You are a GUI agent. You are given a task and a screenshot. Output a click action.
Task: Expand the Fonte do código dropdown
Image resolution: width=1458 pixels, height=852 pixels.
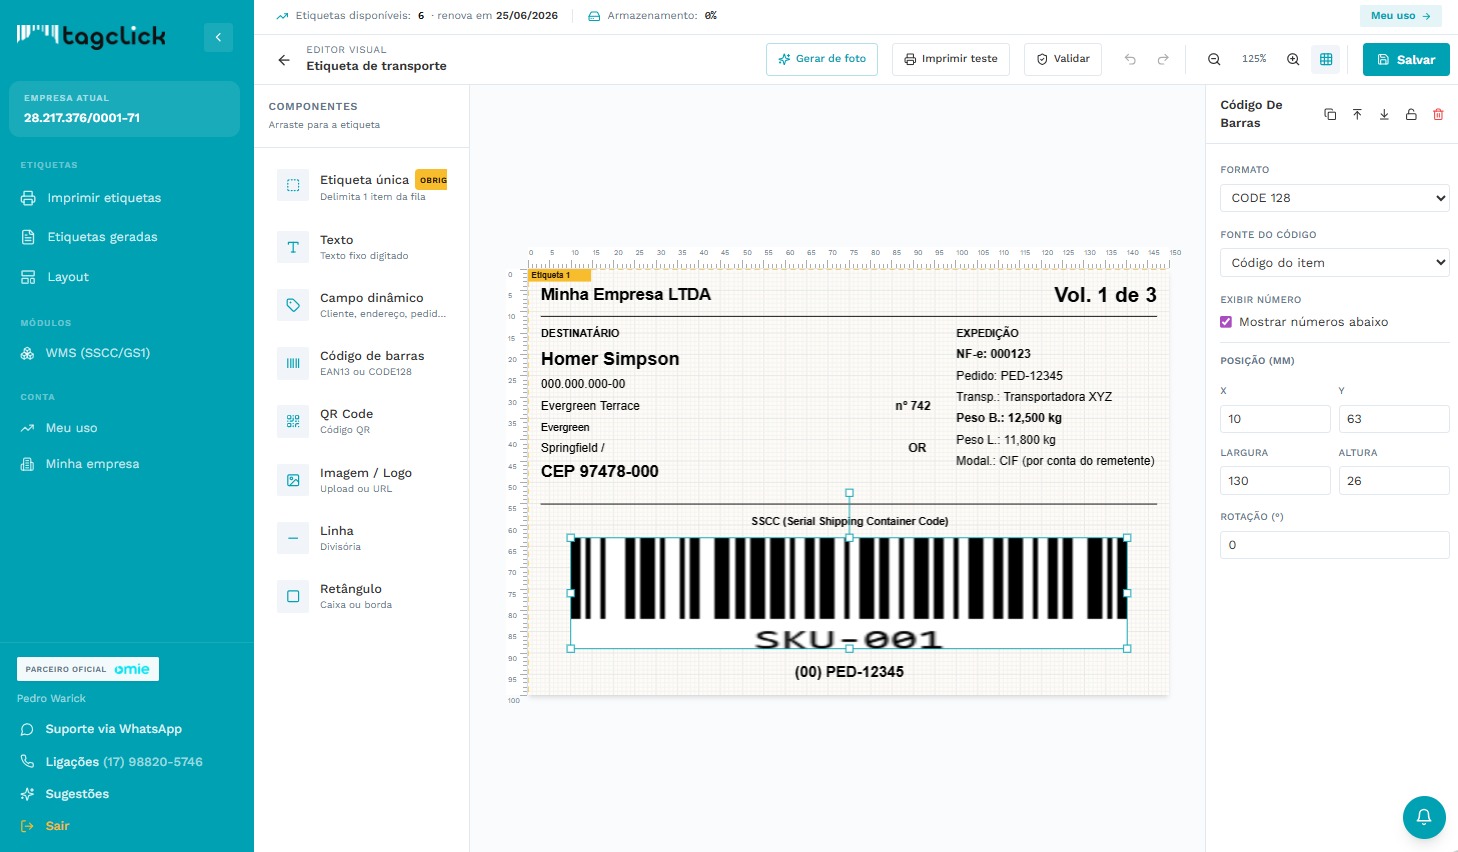click(x=1334, y=263)
